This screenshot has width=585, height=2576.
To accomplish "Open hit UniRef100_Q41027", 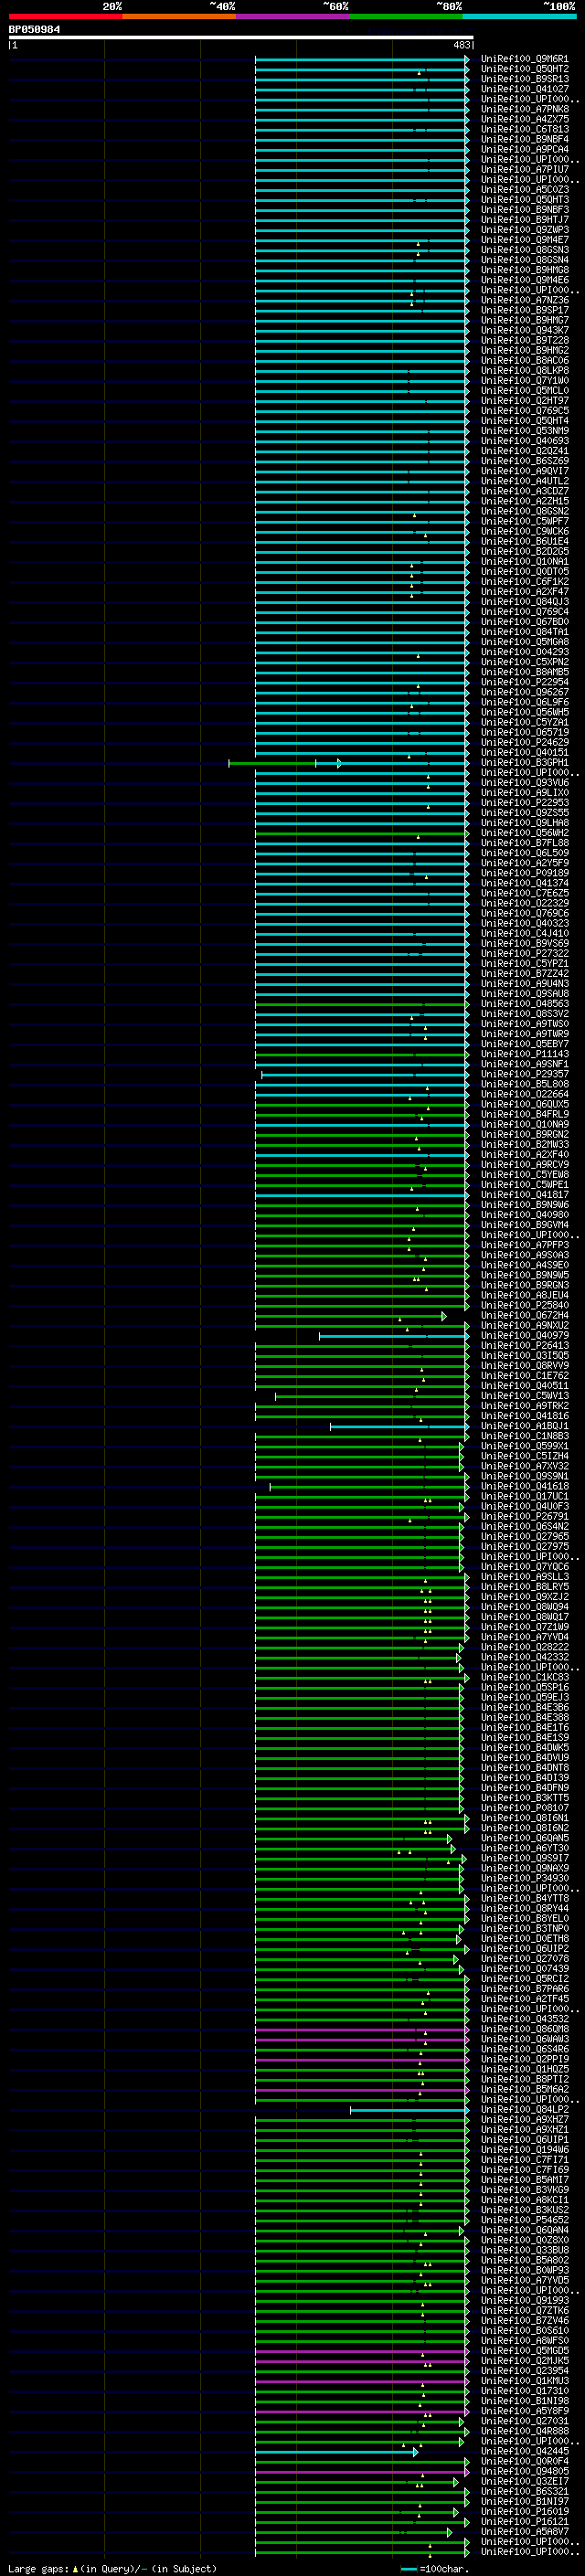I will tap(524, 89).
